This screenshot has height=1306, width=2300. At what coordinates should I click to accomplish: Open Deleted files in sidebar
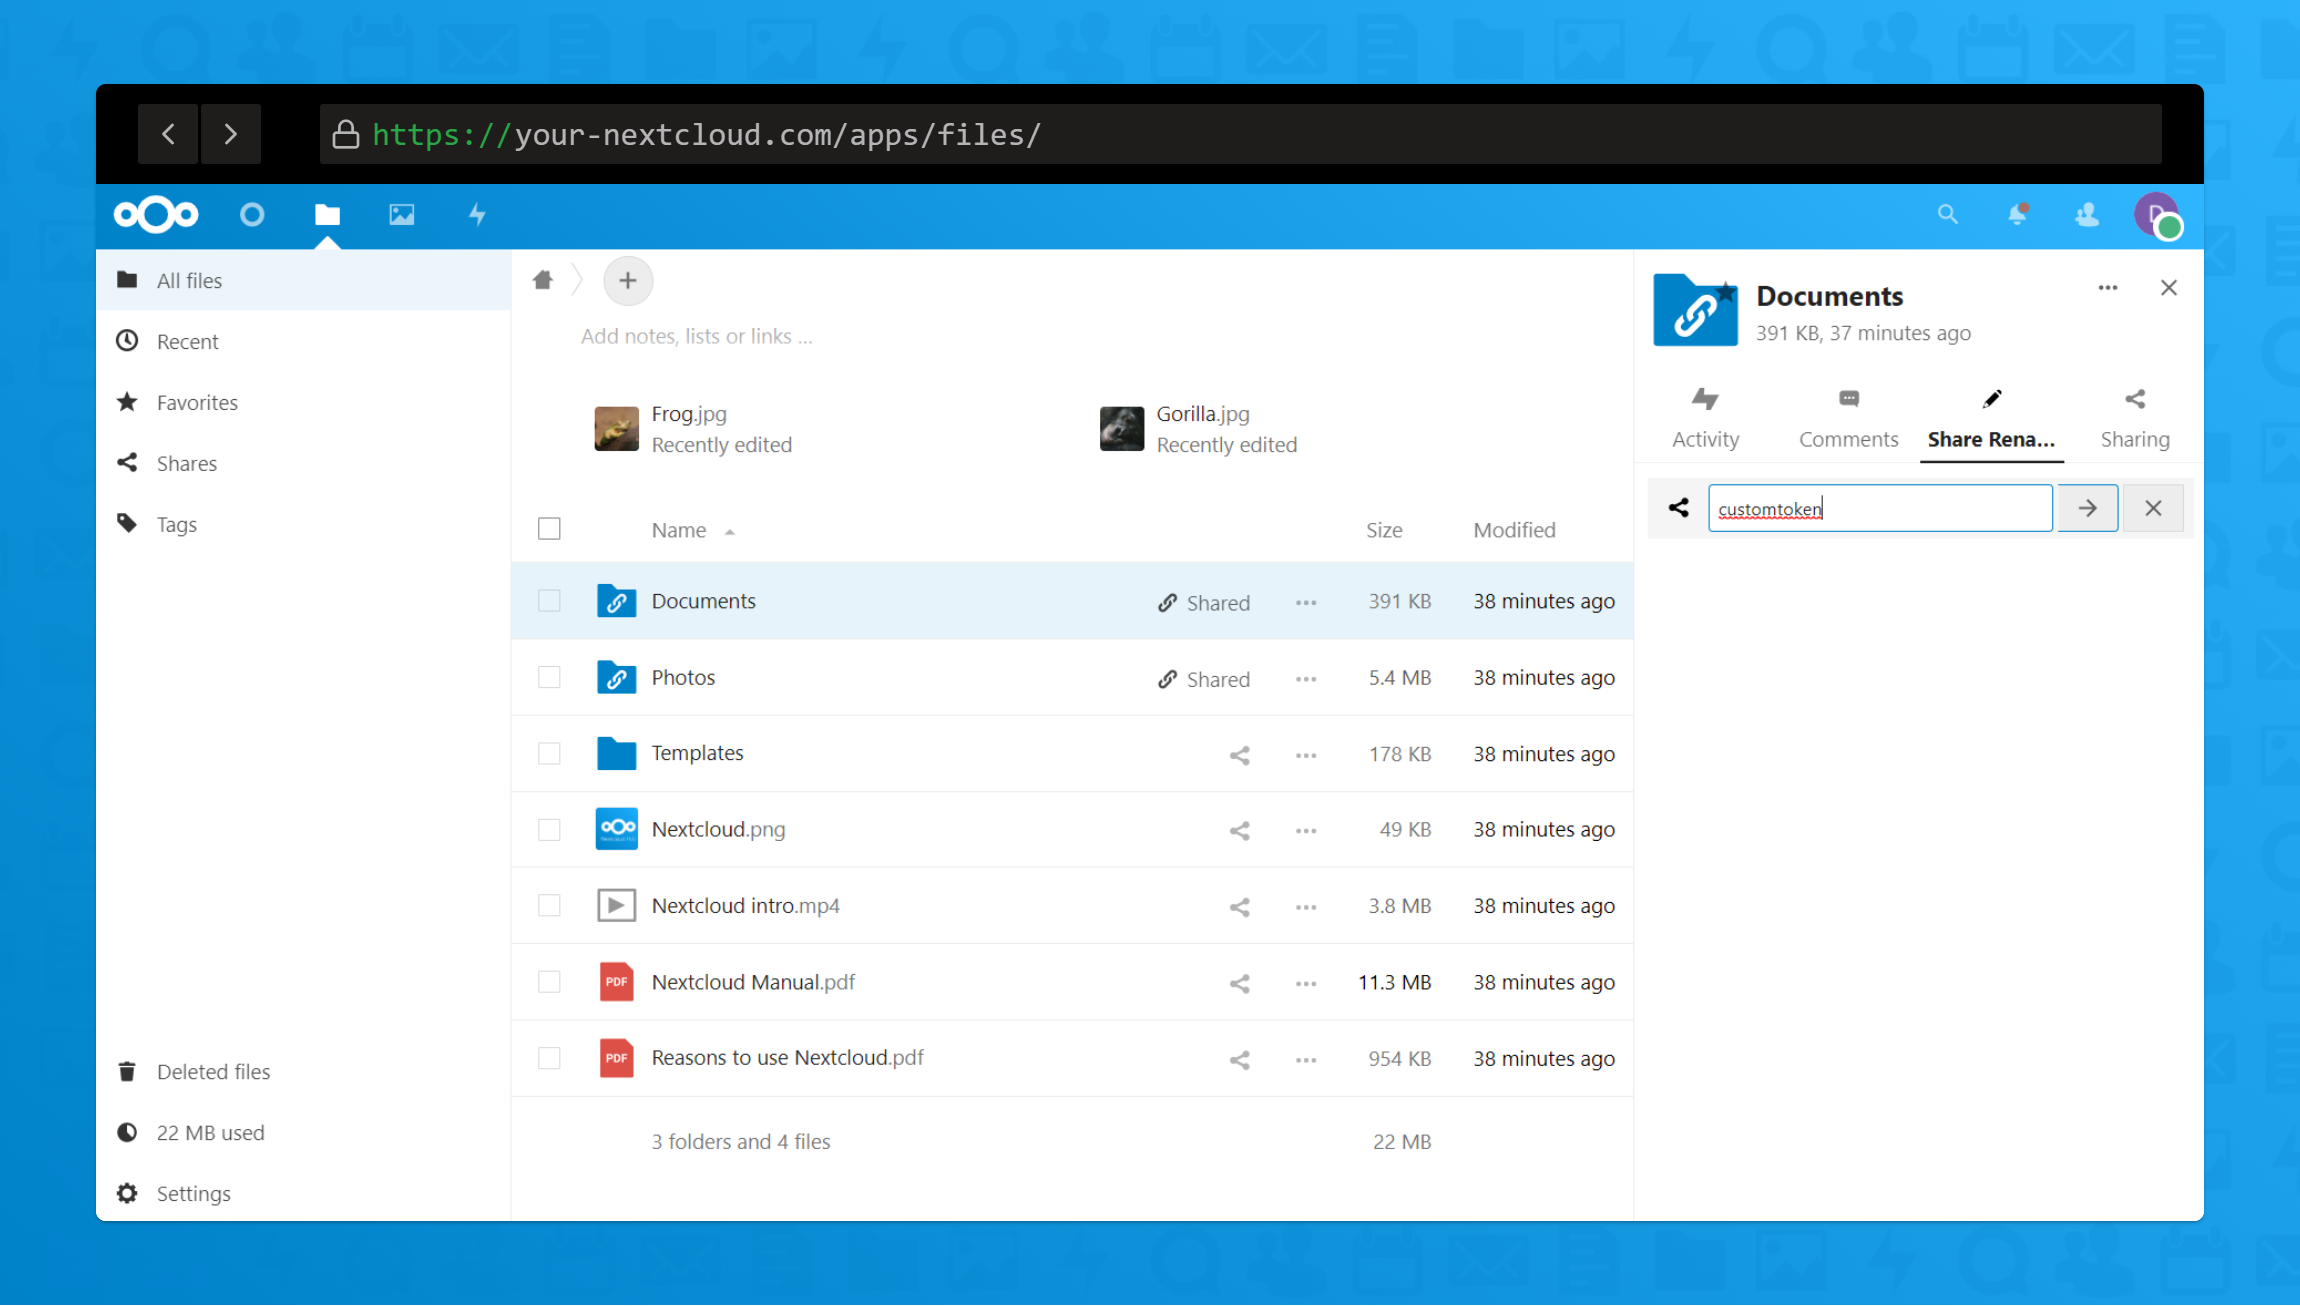pyautogui.click(x=213, y=1072)
